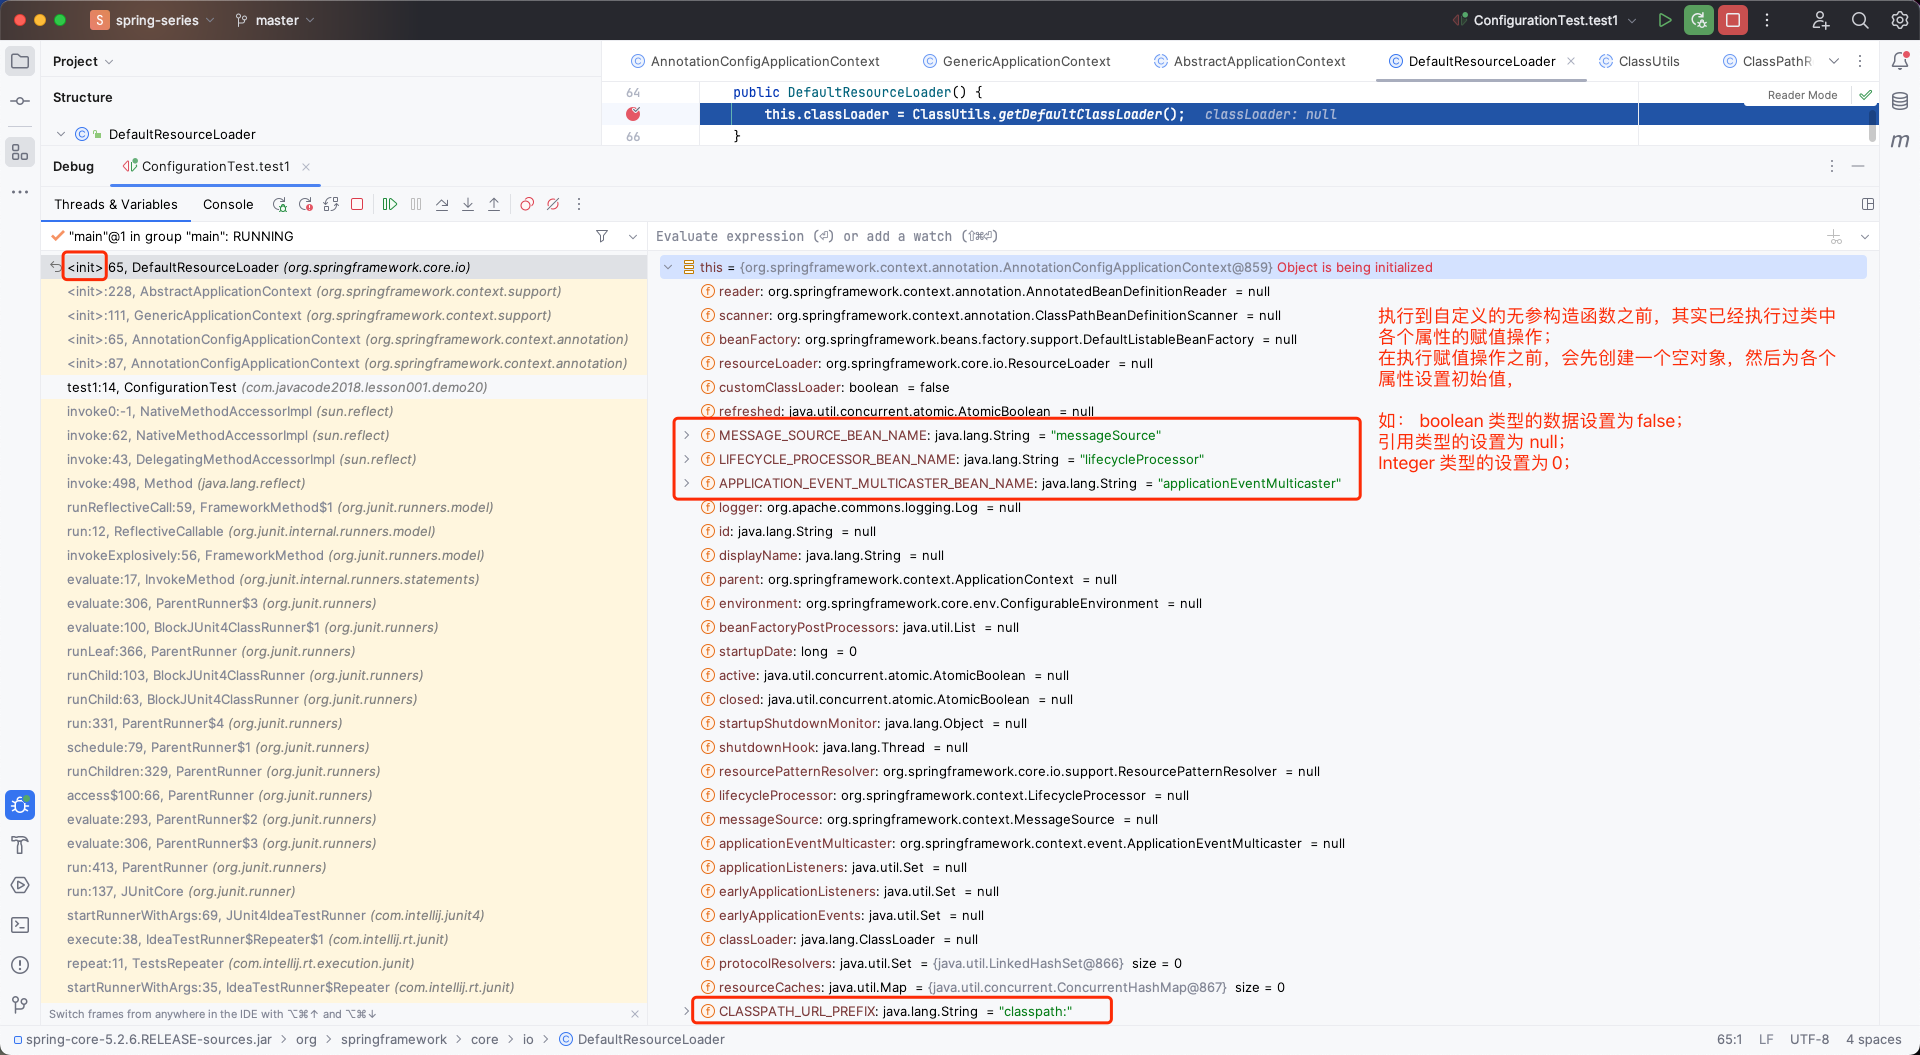The image size is (1920, 1055).
Task: Toggle Mute Breakpoints
Action: 553,204
